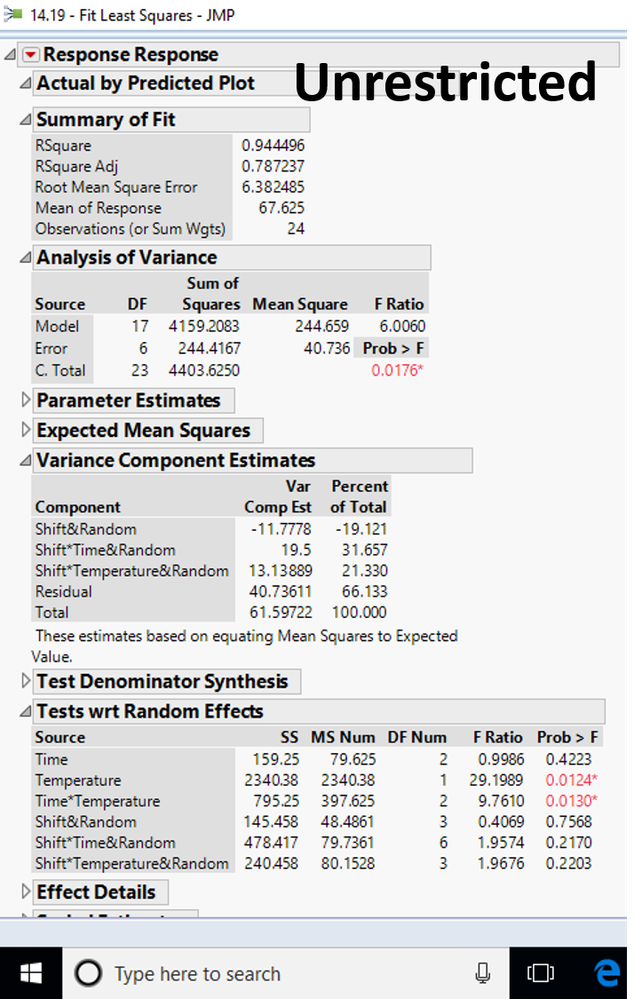The width and height of the screenshot is (634, 999).
Task: Collapse Tests wrt Random Effects section
Action: tap(25, 711)
